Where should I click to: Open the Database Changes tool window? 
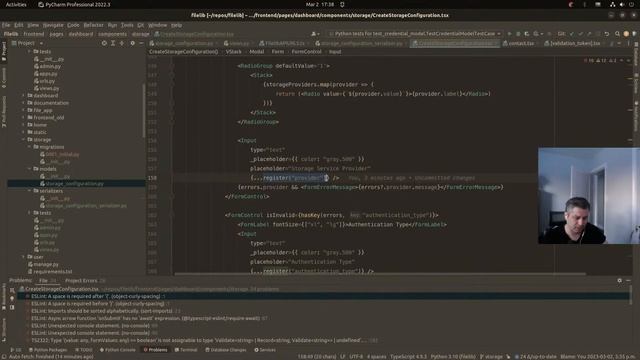pos(226,350)
